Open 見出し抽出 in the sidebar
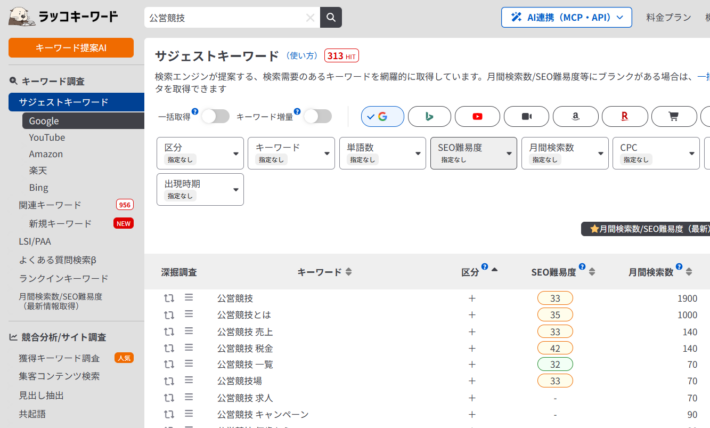 [x=41, y=395]
